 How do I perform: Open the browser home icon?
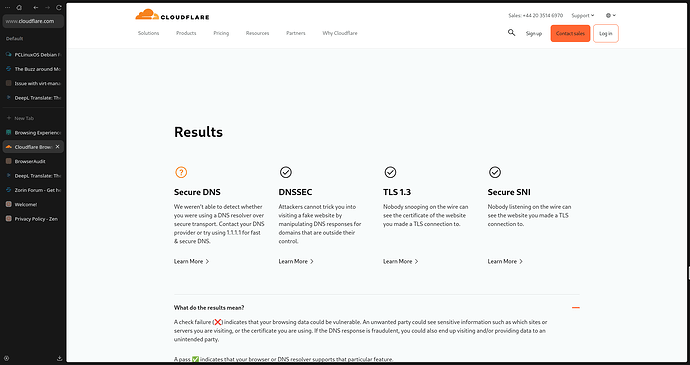pos(19,7)
